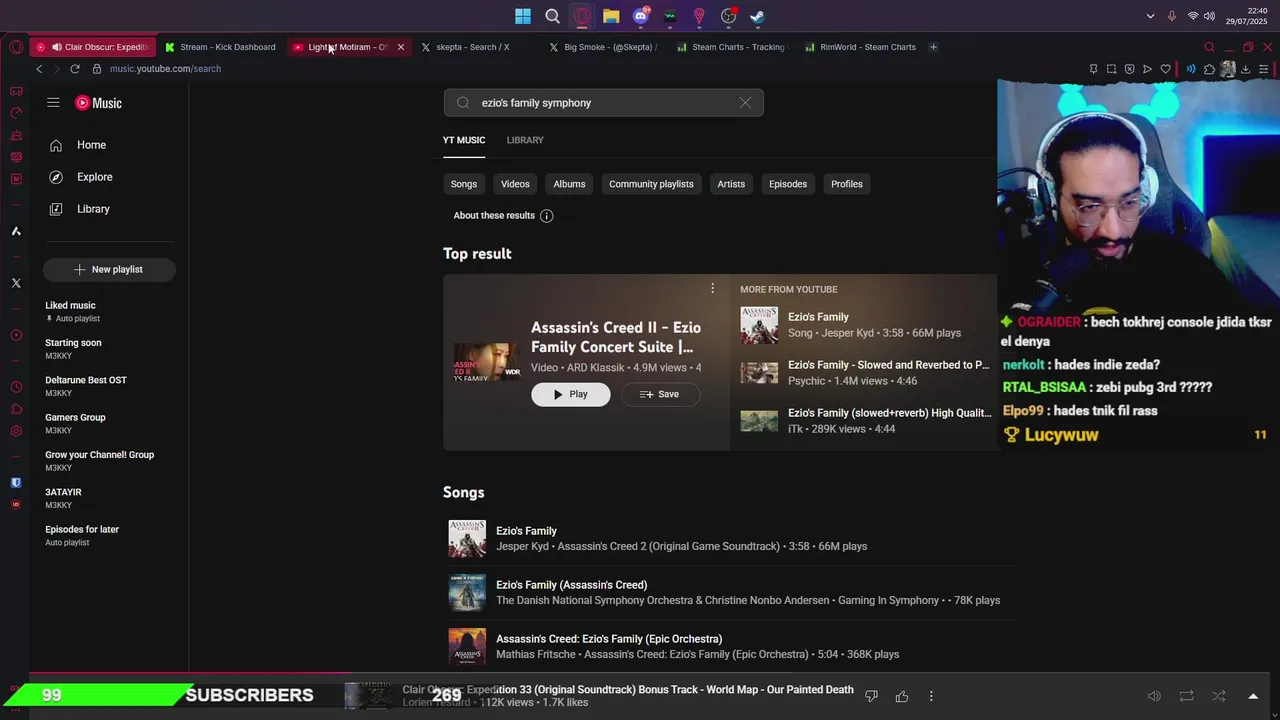Toggle shuffle in the player bar
Image resolution: width=1280 pixels, height=720 pixels.
(x=1218, y=696)
